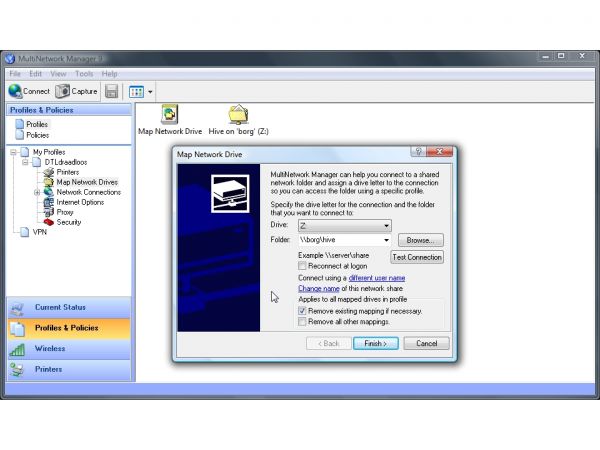The image size is (600, 450).
Task: Open the Map Network Drive wizard icon
Action: pos(170,114)
